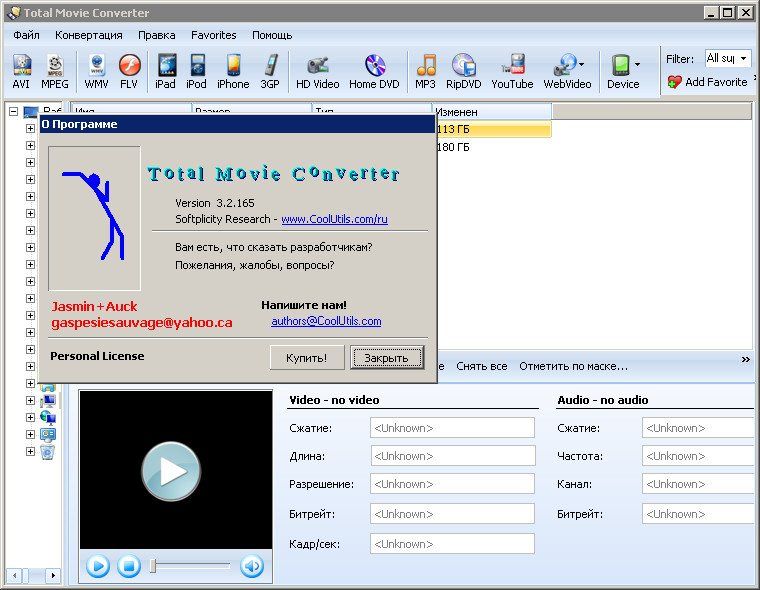This screenshot has width=760, height=590.
Task: Select the My Computer icon in the tree
Action: pyautogui.click(x=48, y=400)
